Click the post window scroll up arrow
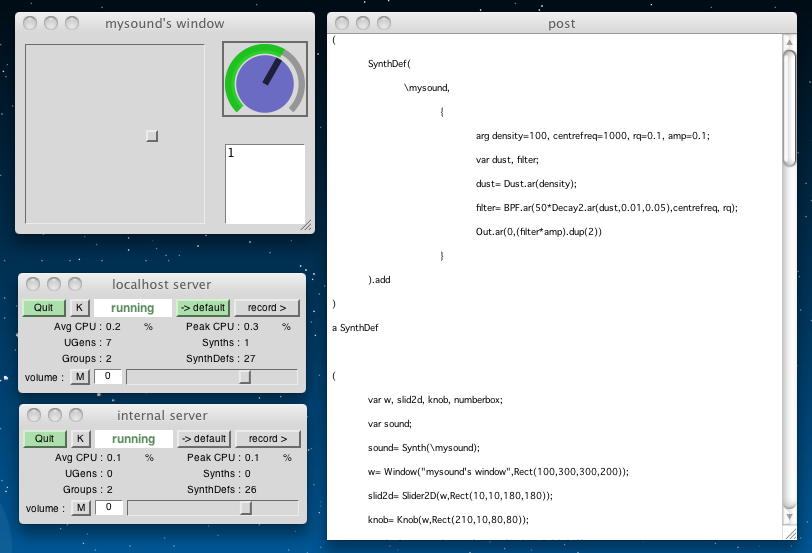Screen dimensions: 812x553 click(x=789, y=42)
